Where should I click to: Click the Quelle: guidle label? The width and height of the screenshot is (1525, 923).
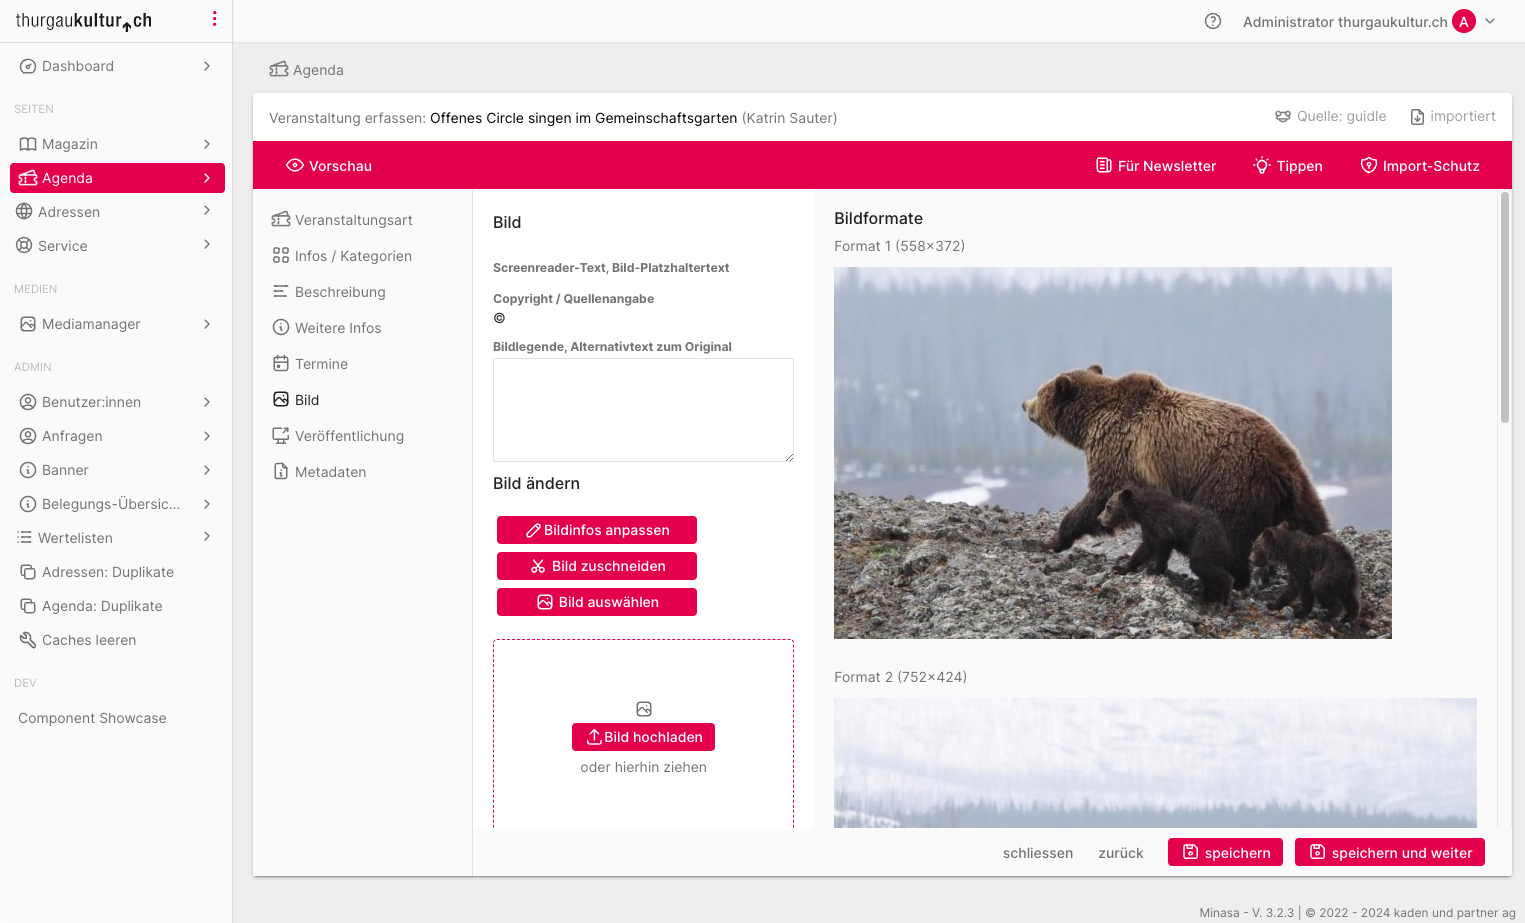coord(1331,116)
